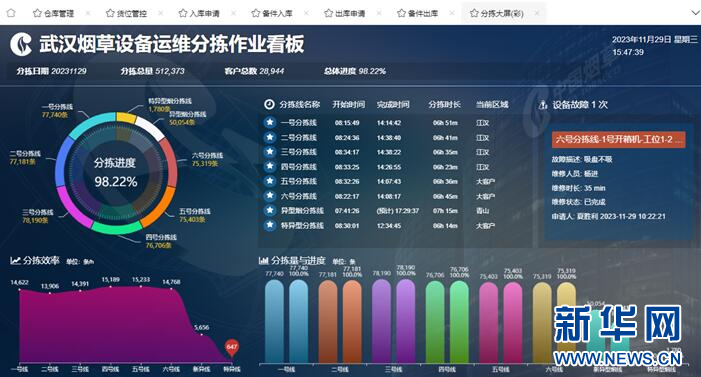Viewport: 701px width, 377px height.
Task: Open the 出库申请 tab
Action: 345,13
